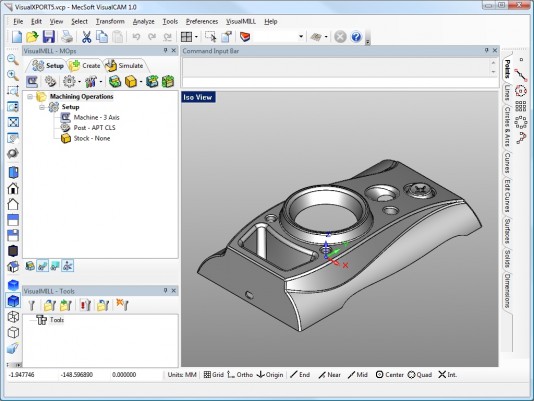
Task: Toggle Center snap in status bar
Action: 390,375
